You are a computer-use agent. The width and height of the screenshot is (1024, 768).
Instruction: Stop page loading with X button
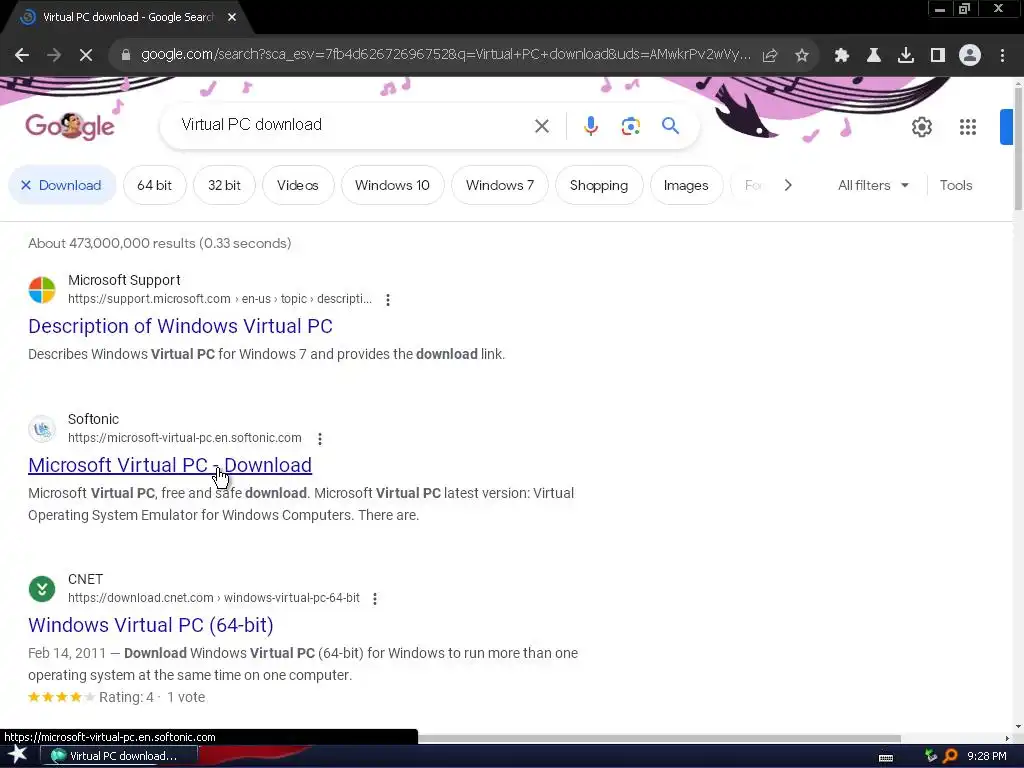[86, 56]
